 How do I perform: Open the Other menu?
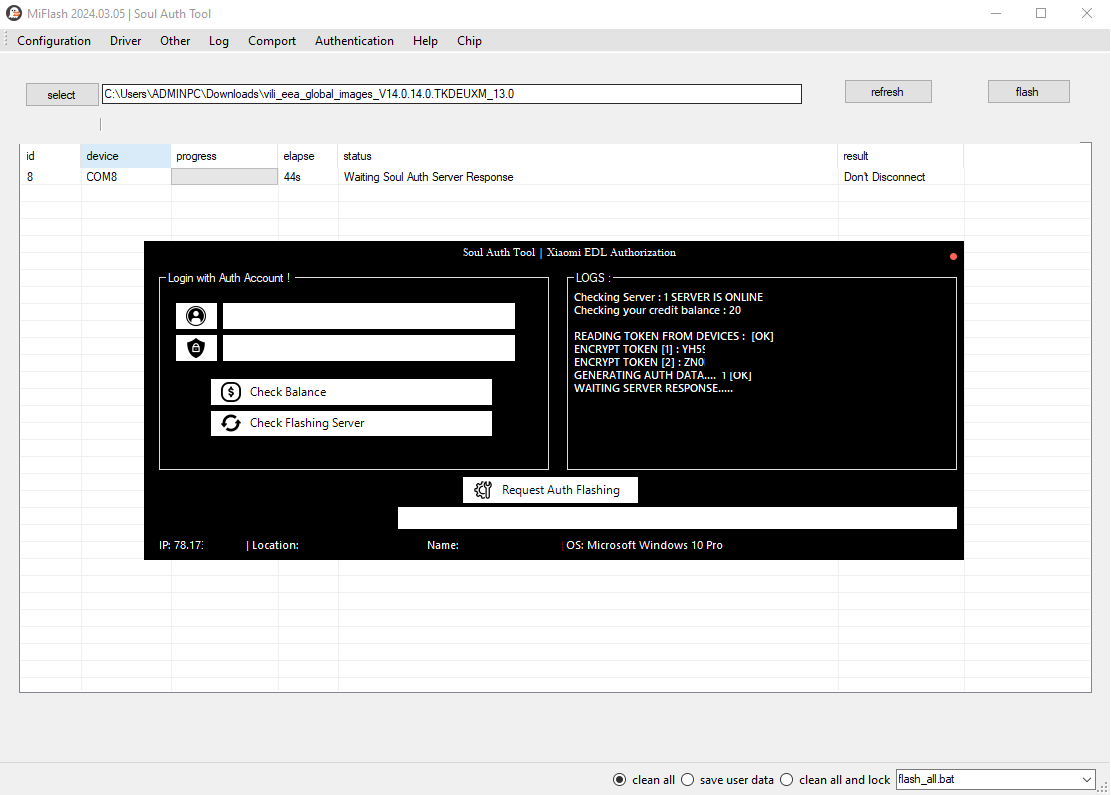point(175,41)
